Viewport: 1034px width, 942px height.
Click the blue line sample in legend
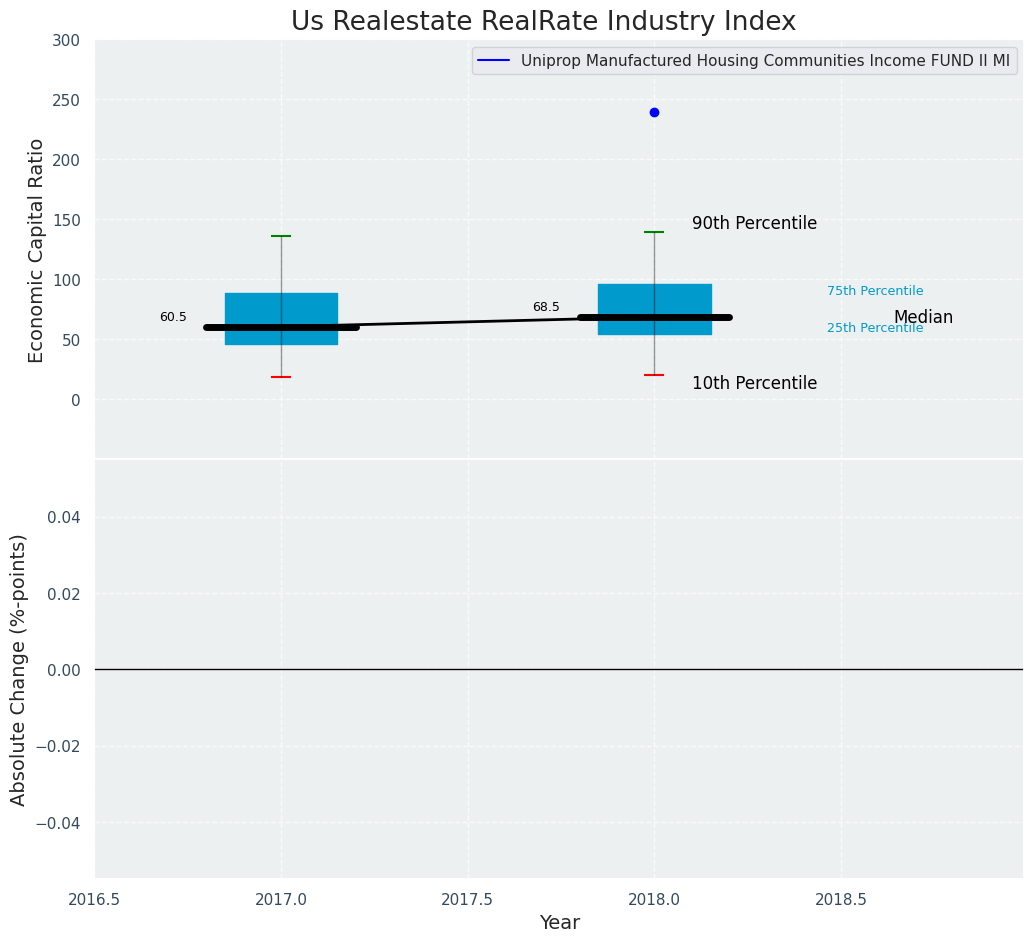[x=493, y=61]
